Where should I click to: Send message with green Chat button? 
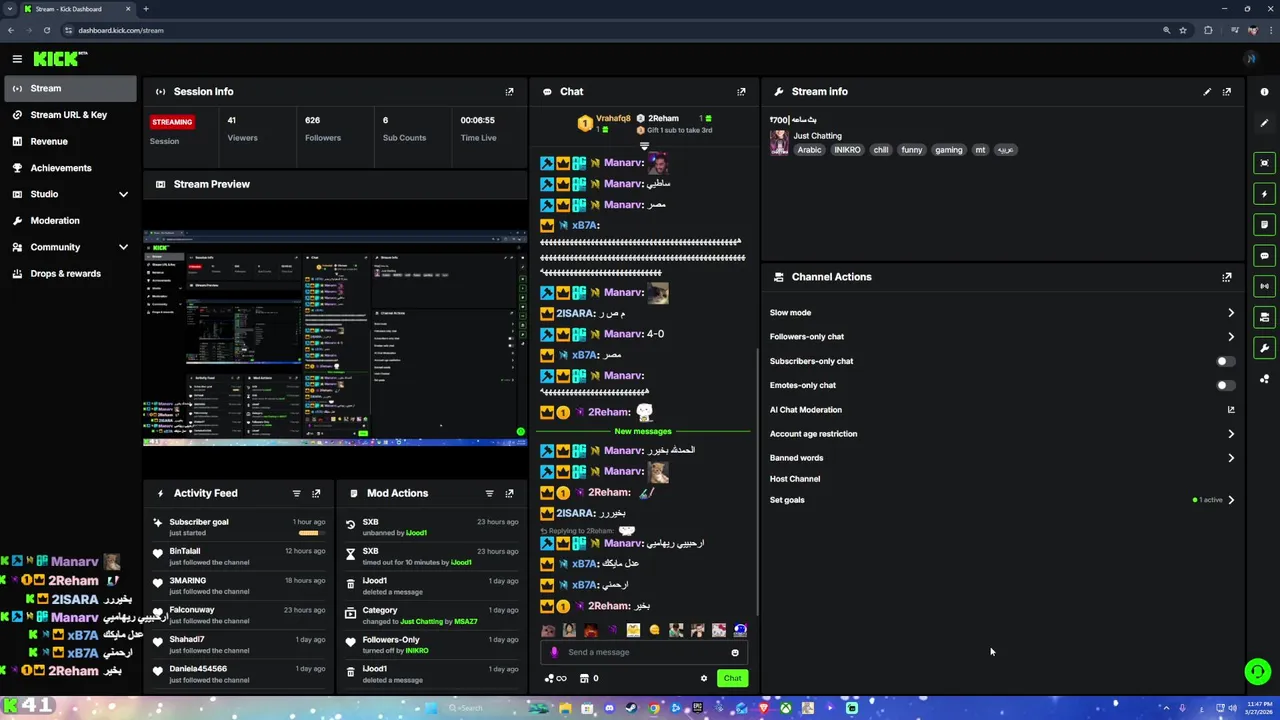(732, 678)
